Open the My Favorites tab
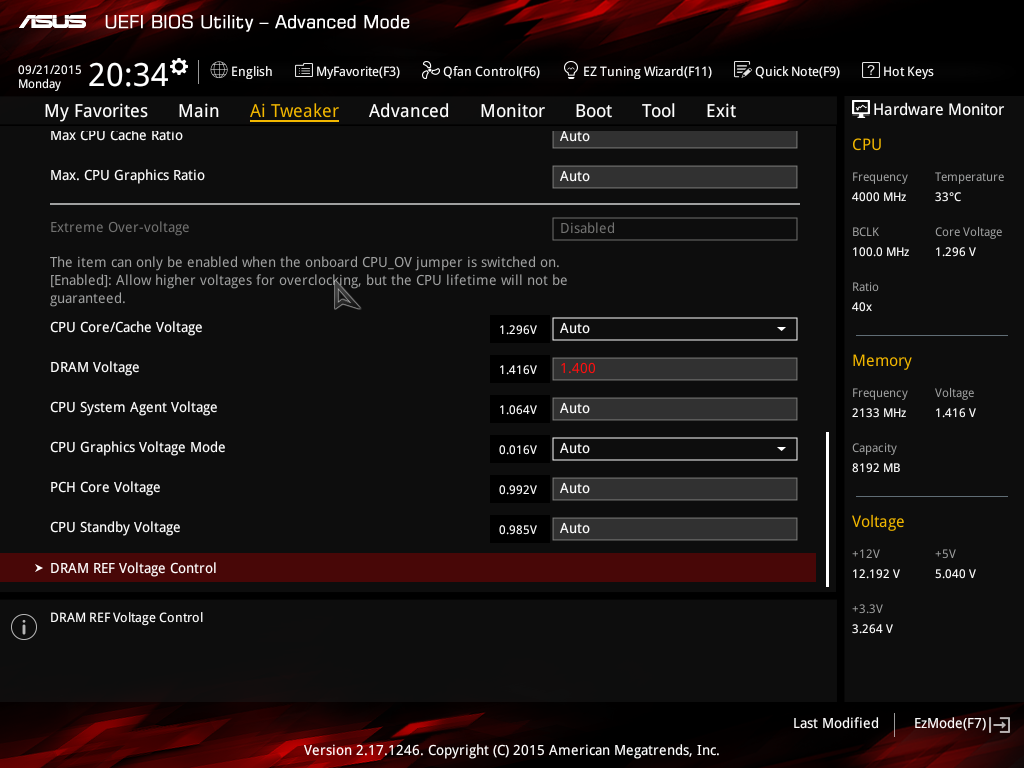The image size is (1024, 768). coord(96,111)
